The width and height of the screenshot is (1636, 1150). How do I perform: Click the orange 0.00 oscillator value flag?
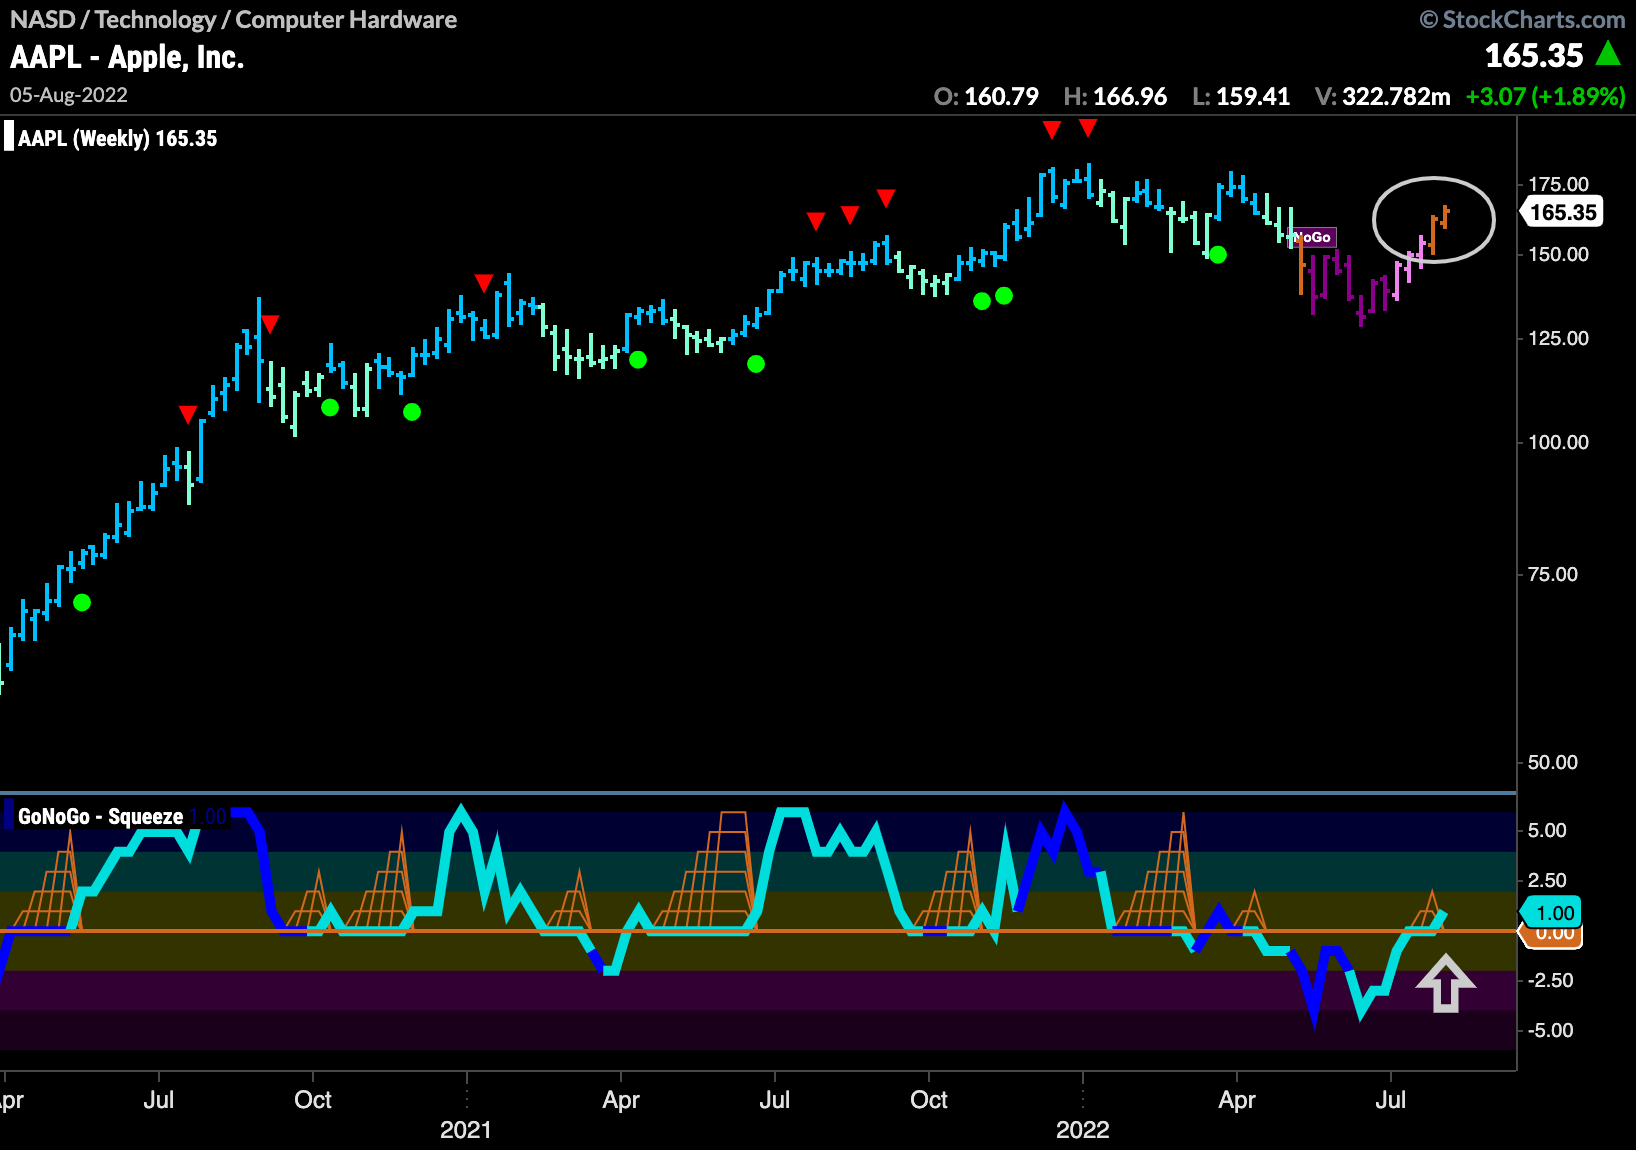pos(1552,936)
